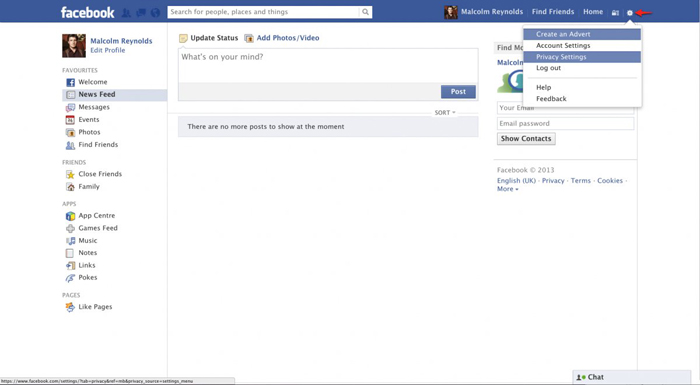Open the Edit Profile link
Screen dimensions: 700x385
pyautogui.click(x=108, y=50)
